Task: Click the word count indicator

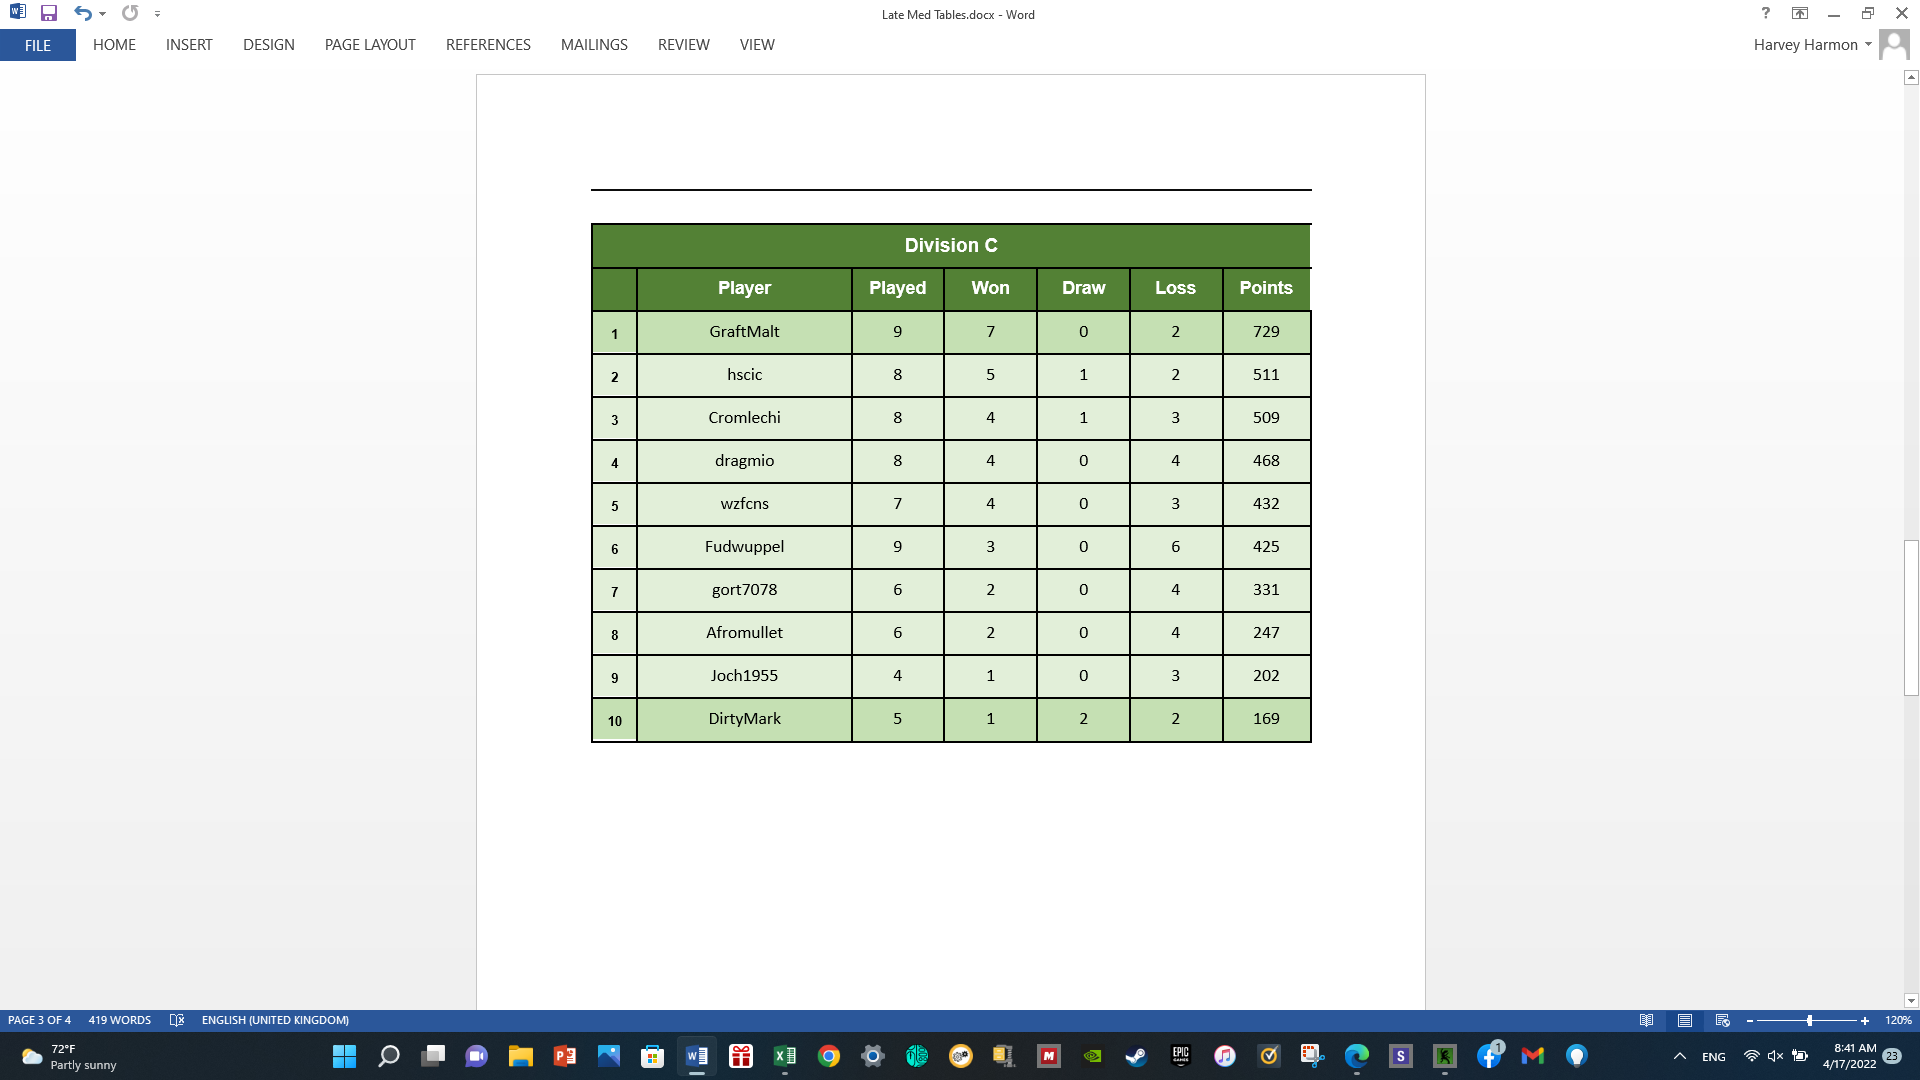Action: pyautogui.click(x=118, y=1020)
